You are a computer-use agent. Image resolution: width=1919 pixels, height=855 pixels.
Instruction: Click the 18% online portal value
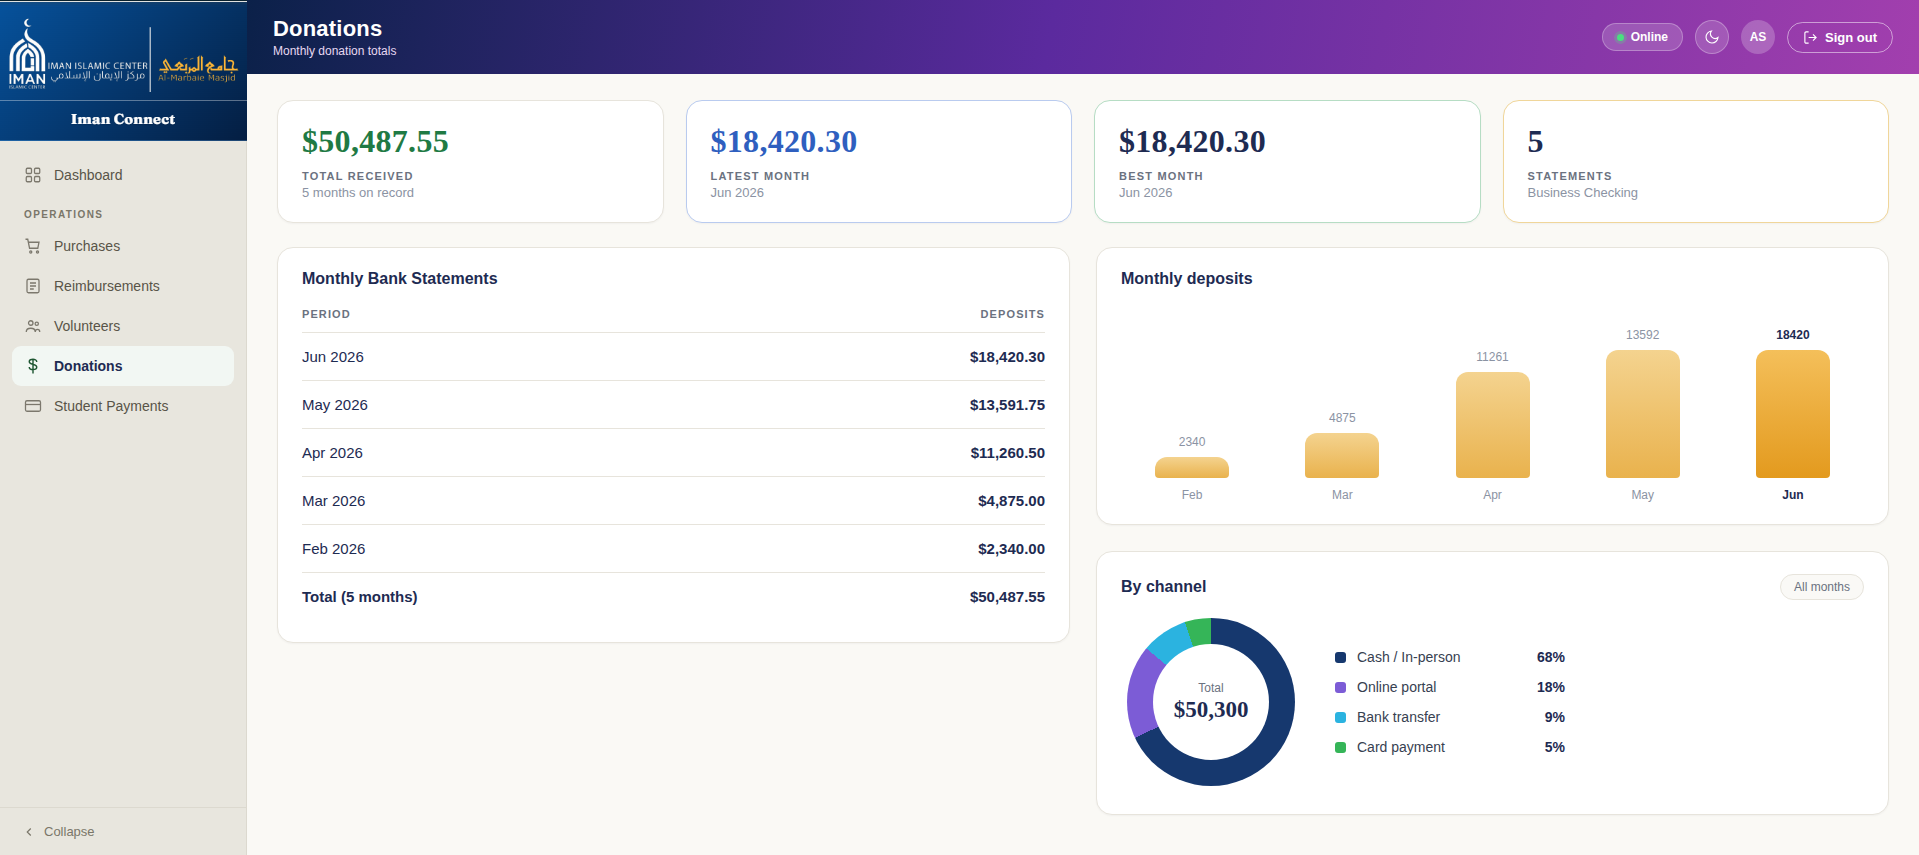pos(1551,687)
